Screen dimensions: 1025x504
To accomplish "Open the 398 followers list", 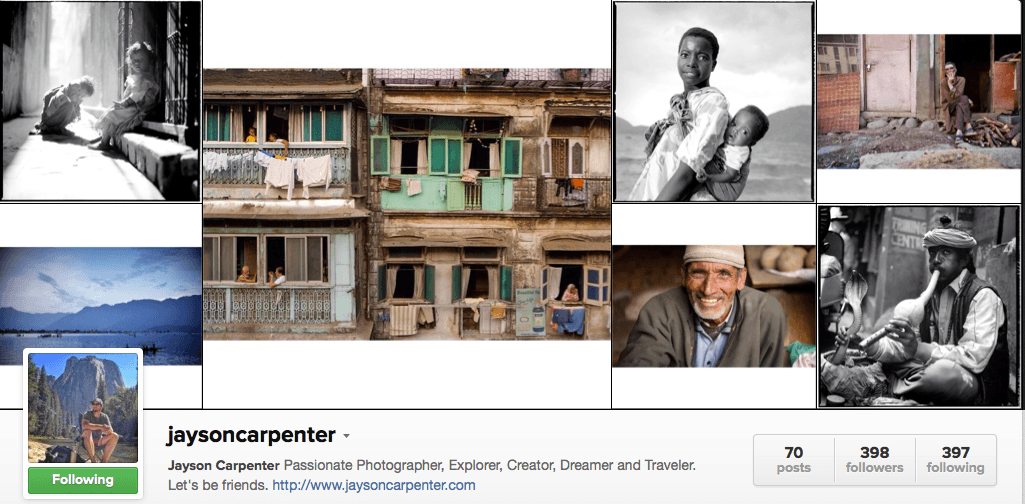I will 875,460.
